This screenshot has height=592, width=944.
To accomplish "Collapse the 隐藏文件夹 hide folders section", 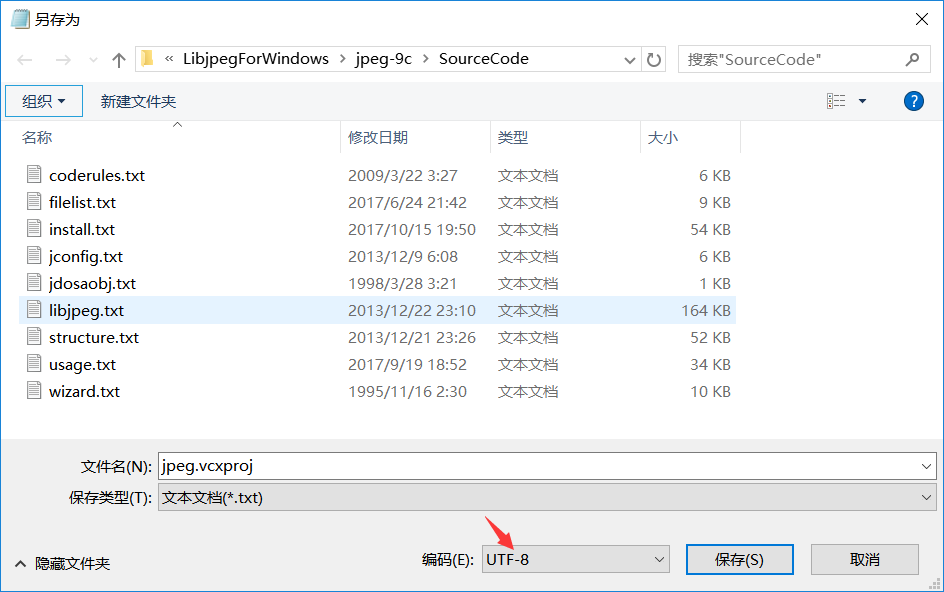I will click(21, 563).
